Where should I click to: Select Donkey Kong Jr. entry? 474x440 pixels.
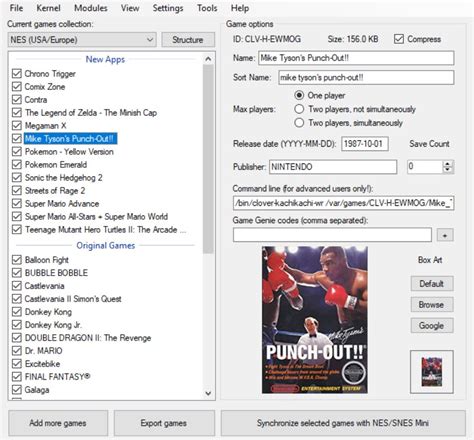(x=53, y=325)
